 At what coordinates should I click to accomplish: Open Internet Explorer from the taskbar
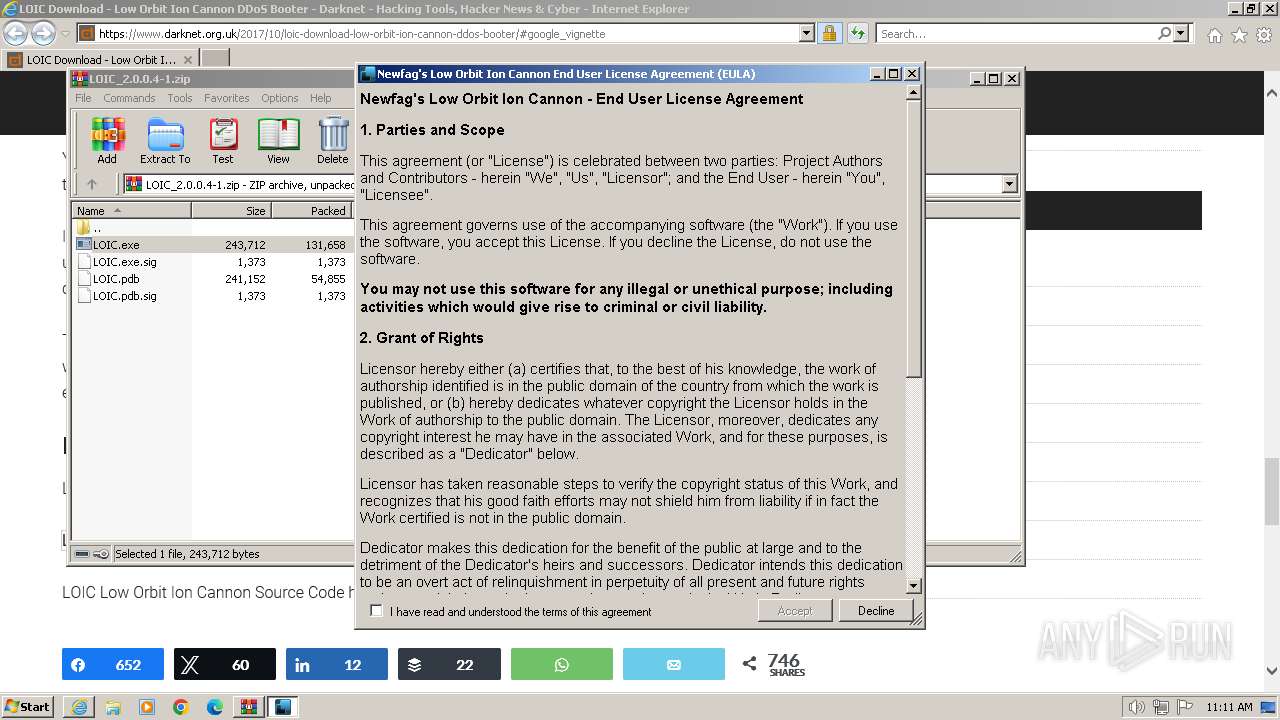pos(79,707)
